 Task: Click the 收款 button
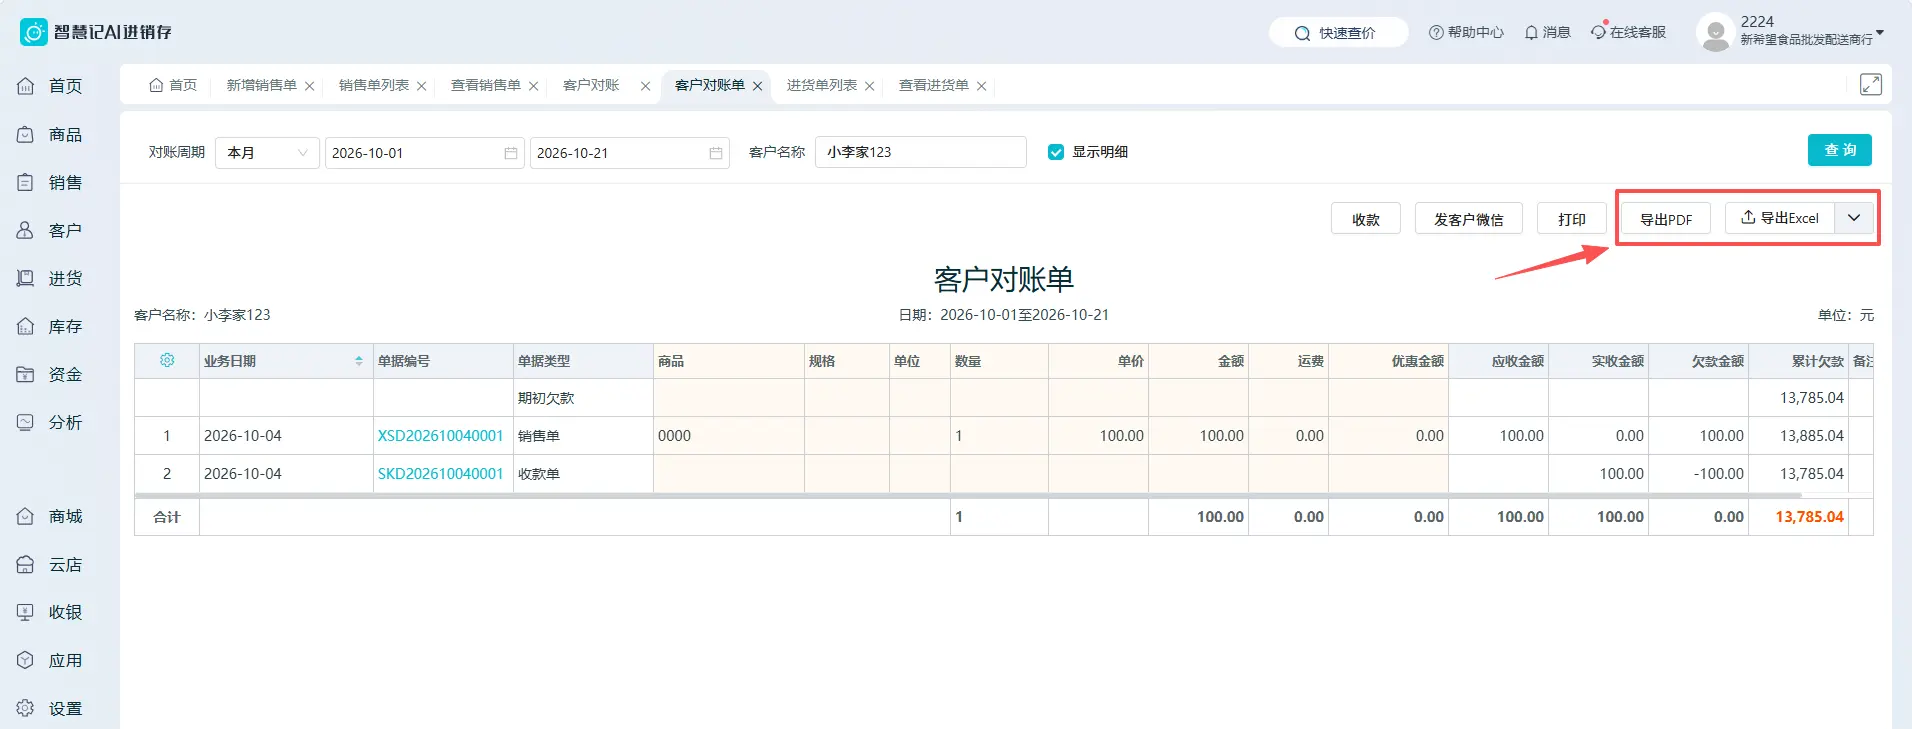pos(1366,219)
